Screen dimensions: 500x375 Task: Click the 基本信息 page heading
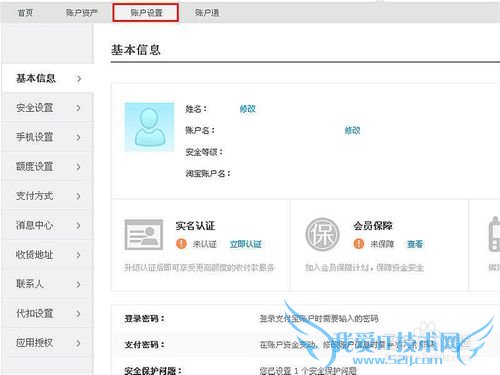click(x=136, y=50)
